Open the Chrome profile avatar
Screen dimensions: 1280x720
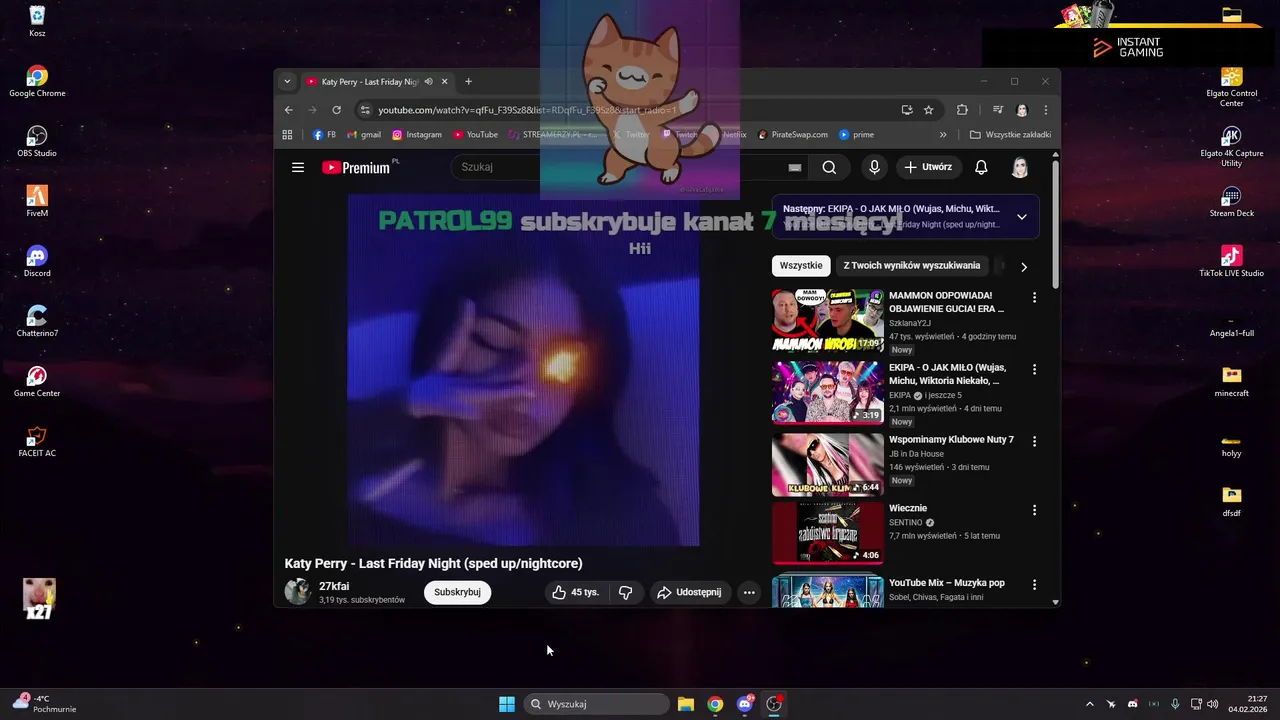1022,110
